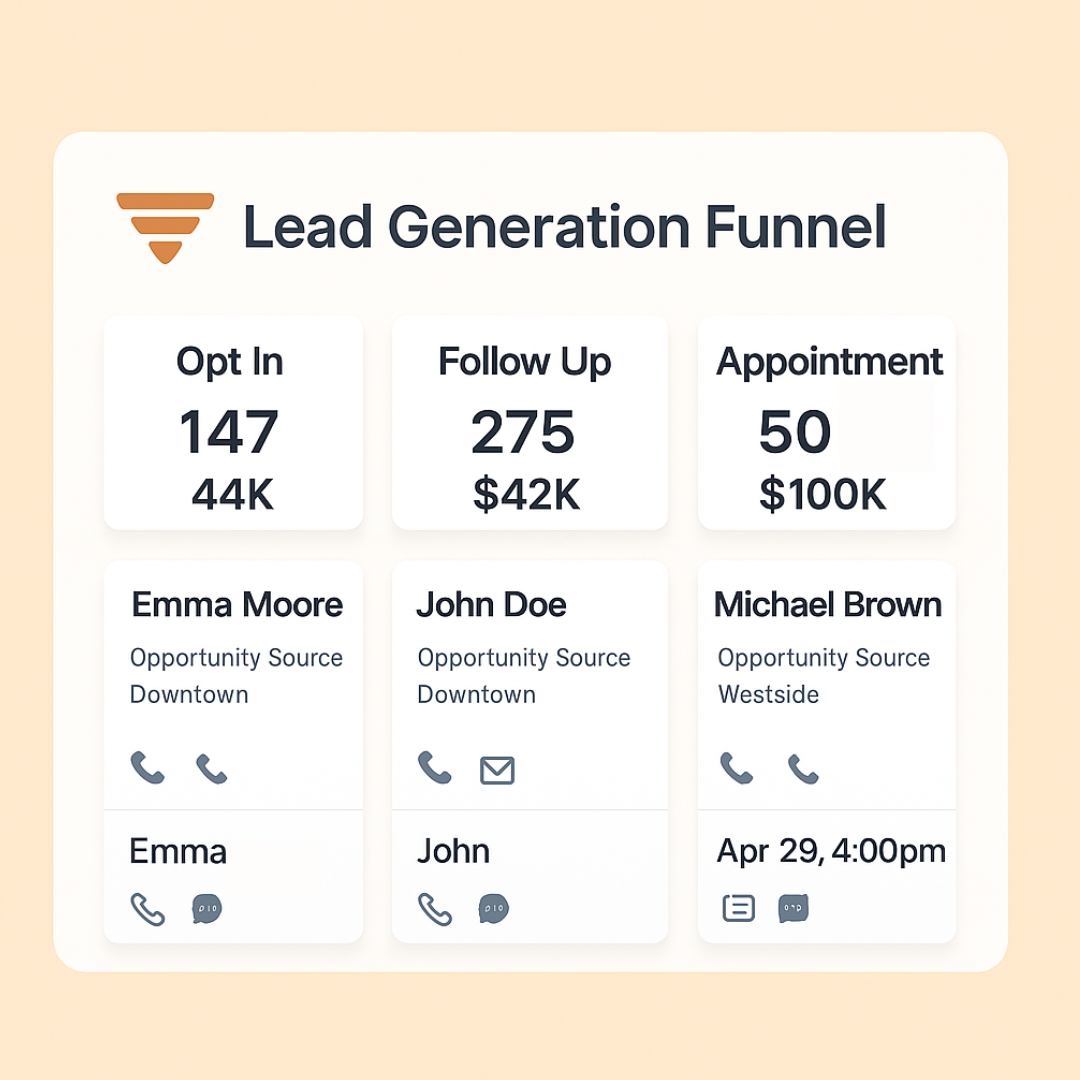The width and height of the screenshot is (1080, 1080).
Task: Click the chat bubble icon below Emma
Action: 207,908
